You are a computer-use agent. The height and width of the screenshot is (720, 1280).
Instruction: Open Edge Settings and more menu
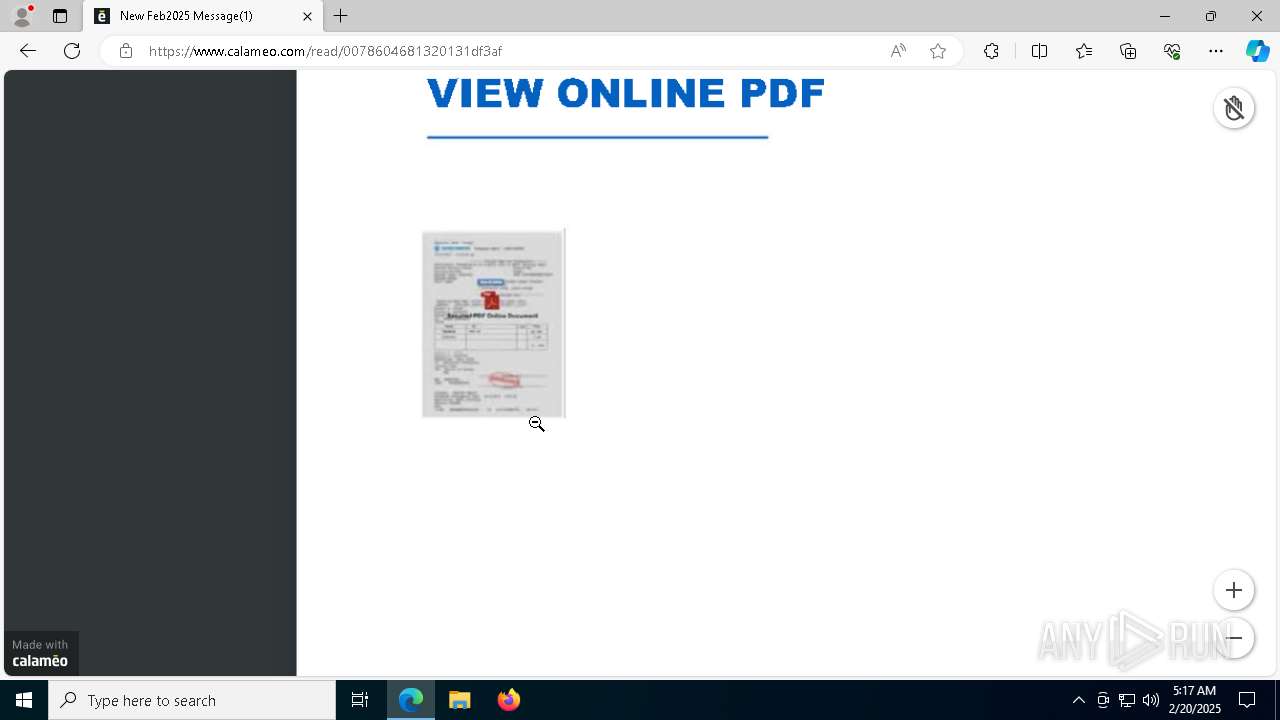[x=1216, y=51]
